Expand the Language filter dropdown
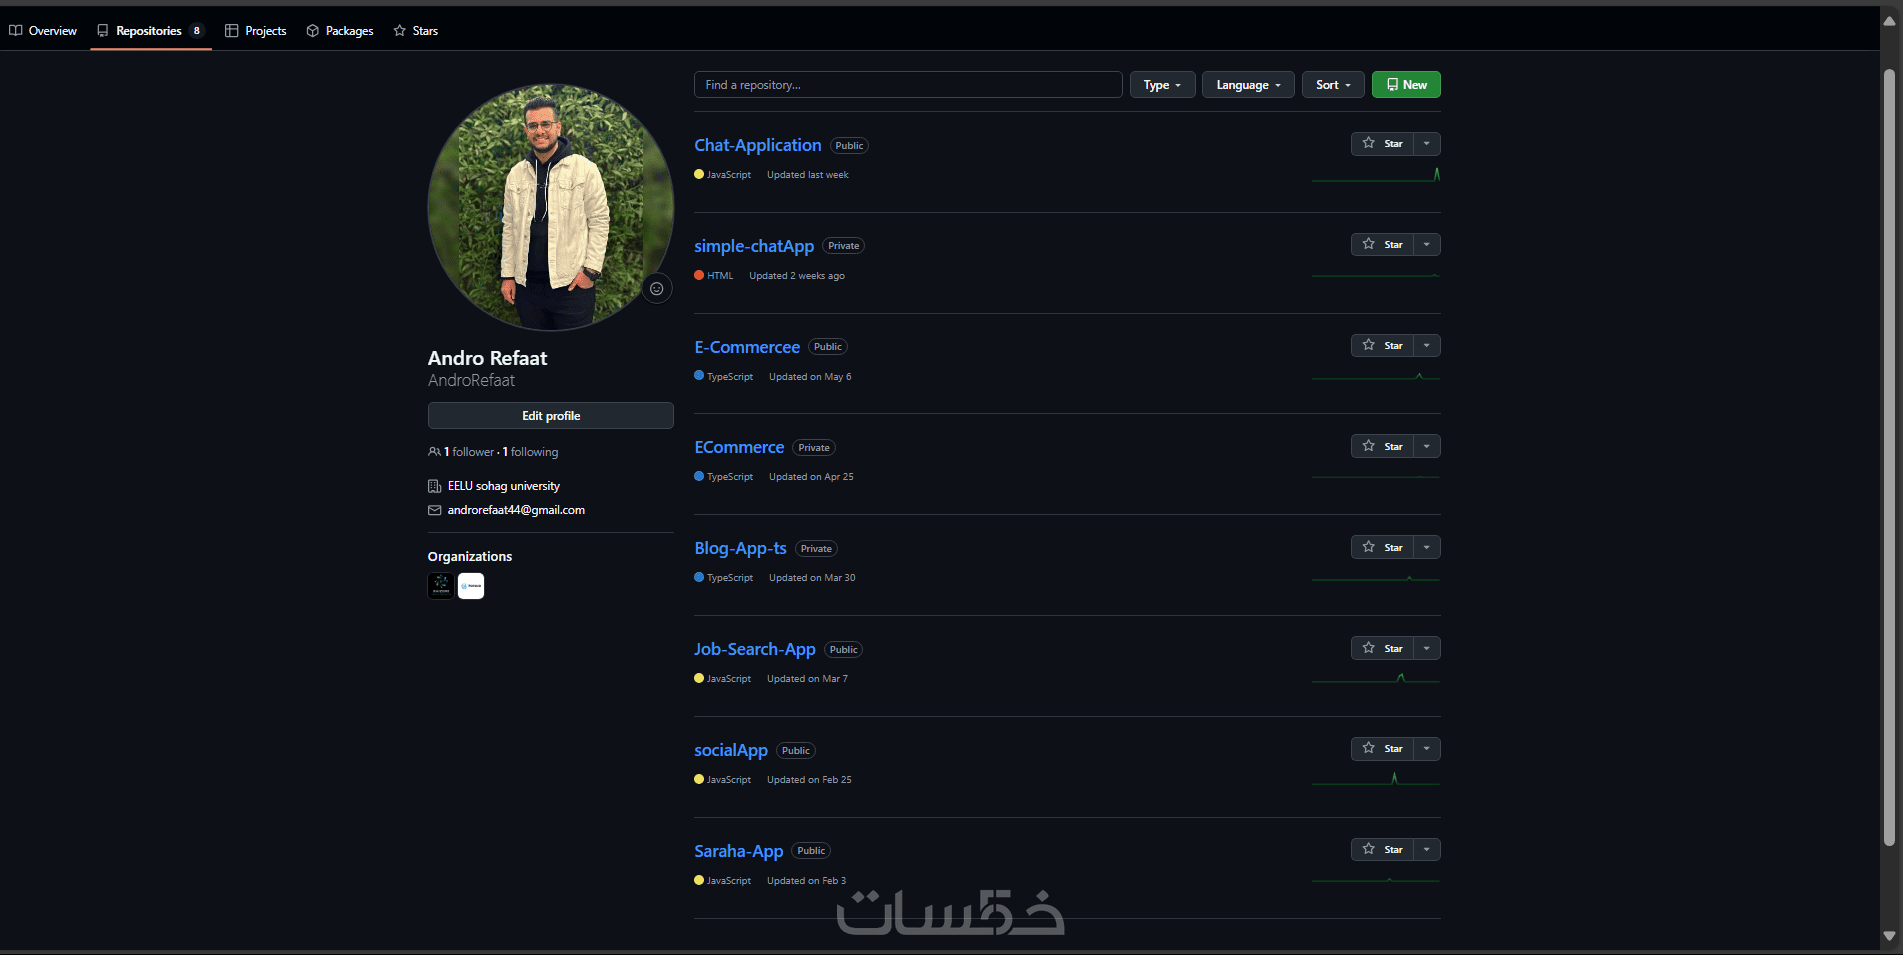 (x=1248, y=85)
